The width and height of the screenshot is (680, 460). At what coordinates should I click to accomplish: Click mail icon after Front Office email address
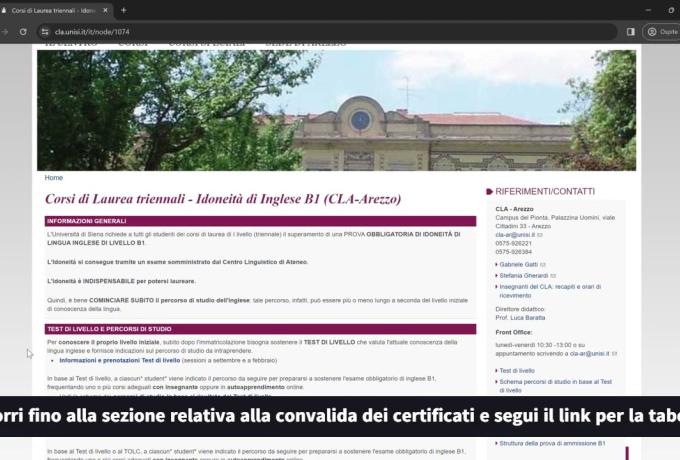tap(614, 354)
